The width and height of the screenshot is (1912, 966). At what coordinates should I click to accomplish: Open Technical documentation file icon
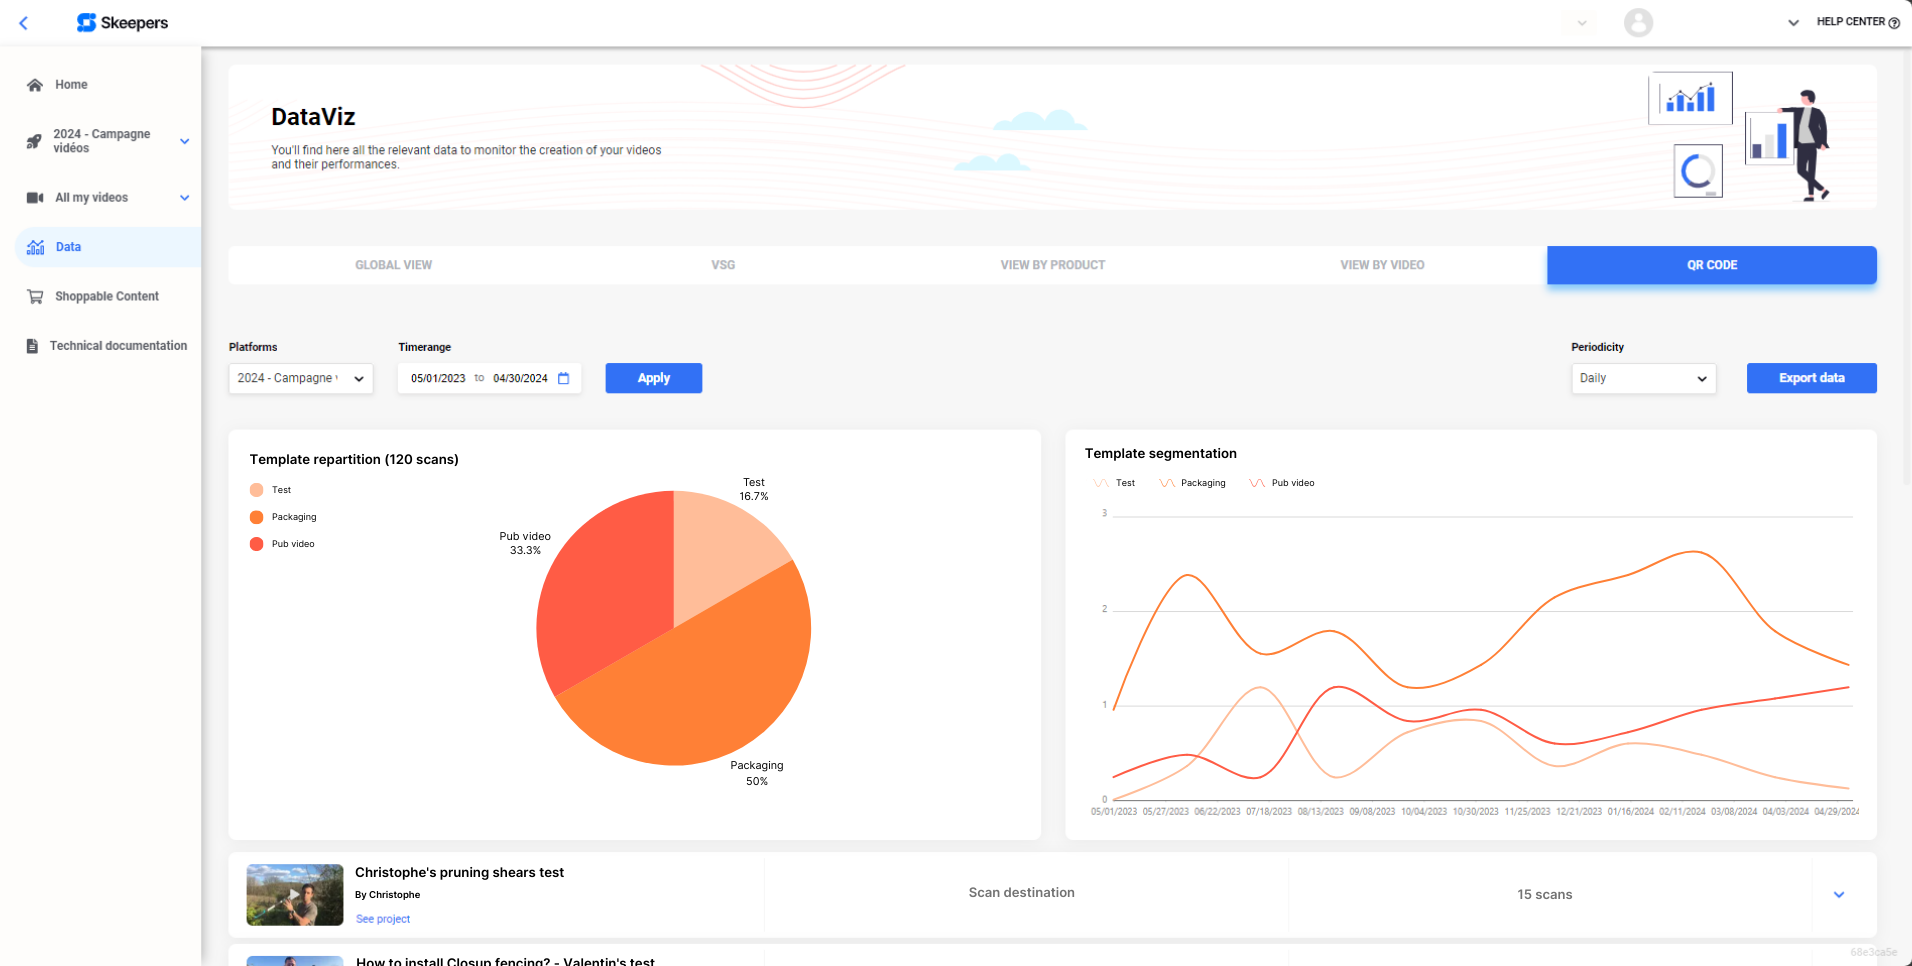click(x=32, y=346)
